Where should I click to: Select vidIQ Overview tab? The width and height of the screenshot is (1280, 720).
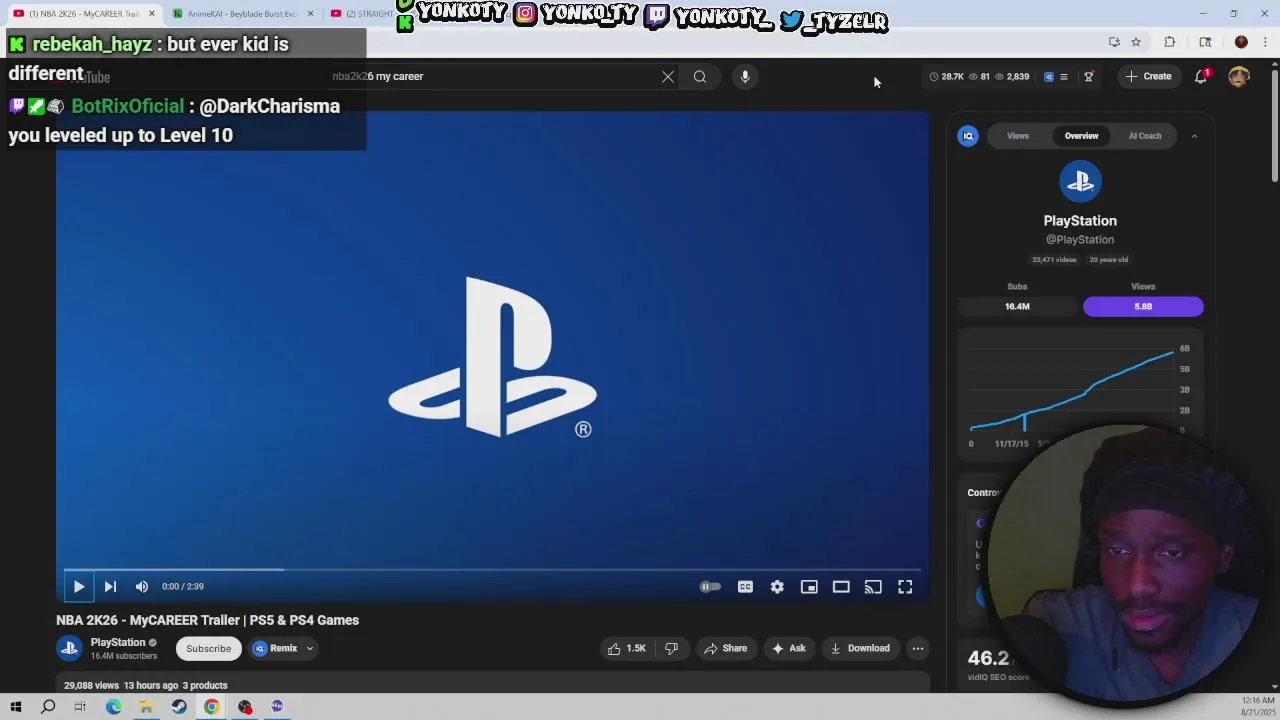pyautogui.click(x=1081, y=136)
